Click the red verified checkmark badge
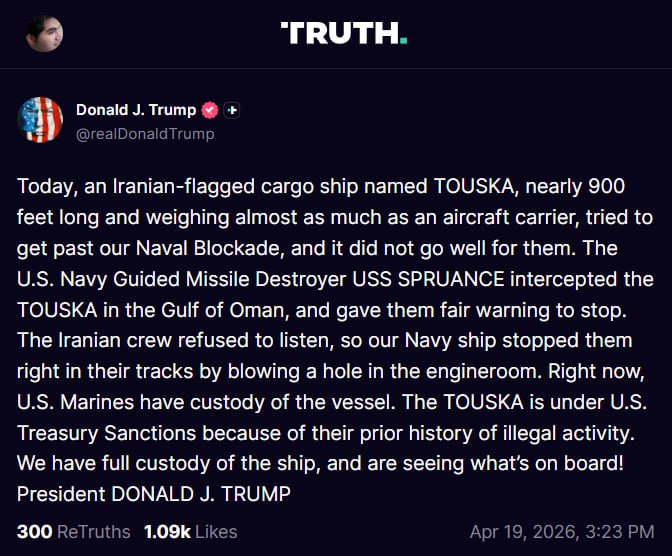Image resolution: width=672 pixels, height=556 pixels. 210,110
